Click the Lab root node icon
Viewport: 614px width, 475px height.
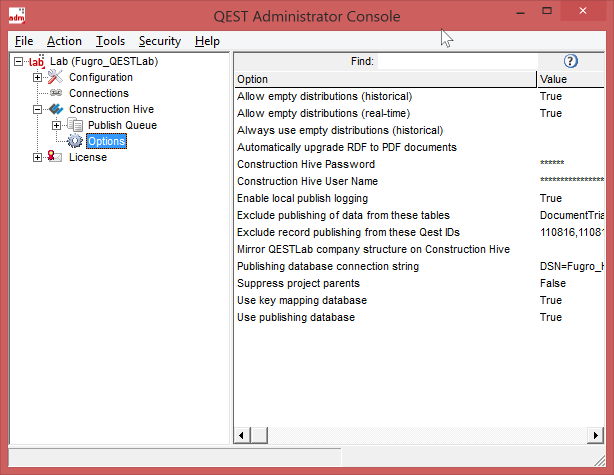pos(37,62)
